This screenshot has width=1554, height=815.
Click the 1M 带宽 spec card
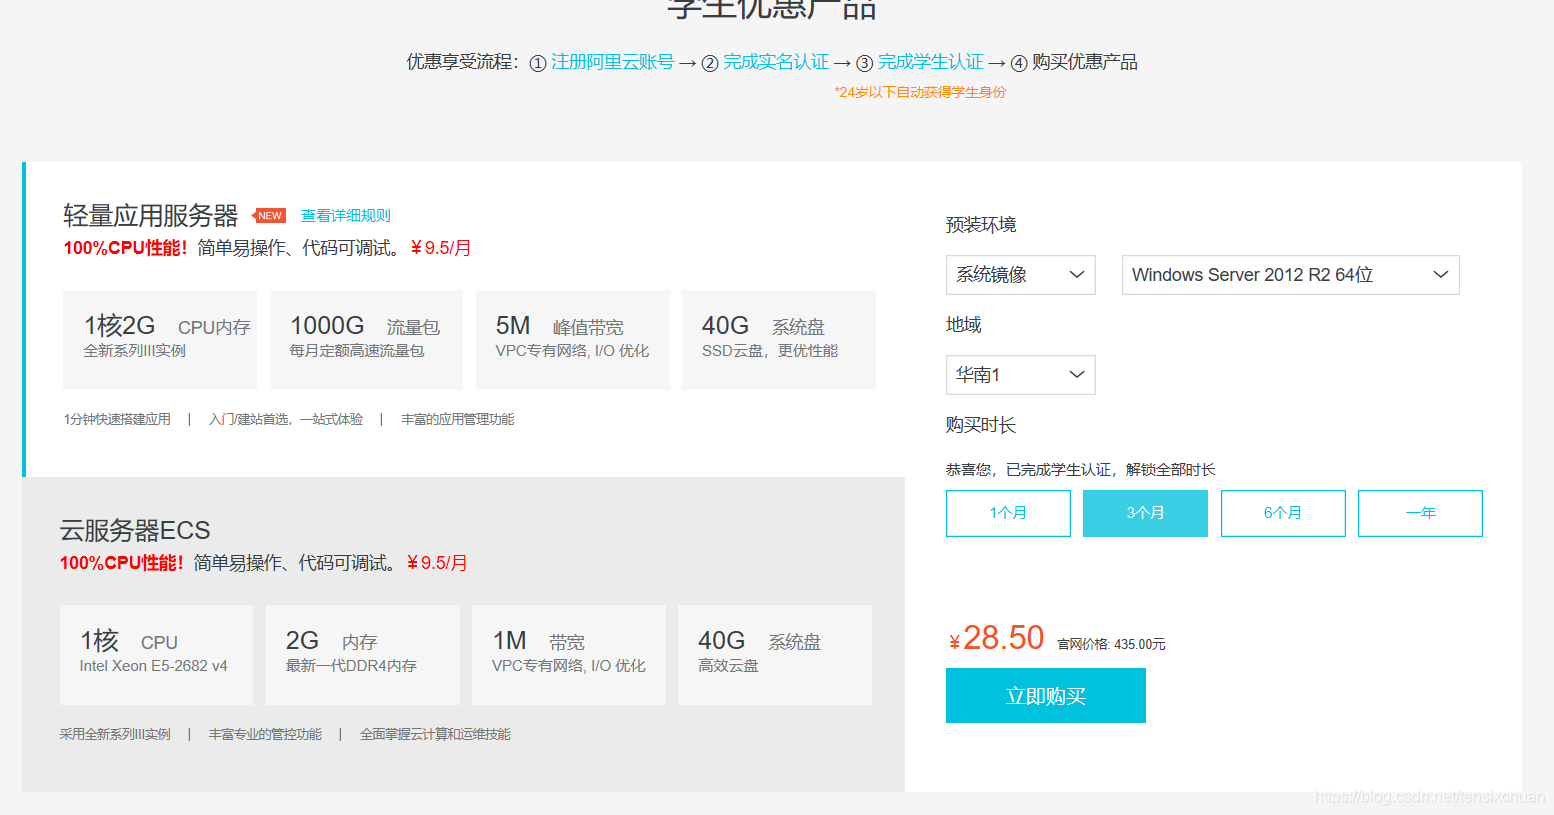pos(569,655)
